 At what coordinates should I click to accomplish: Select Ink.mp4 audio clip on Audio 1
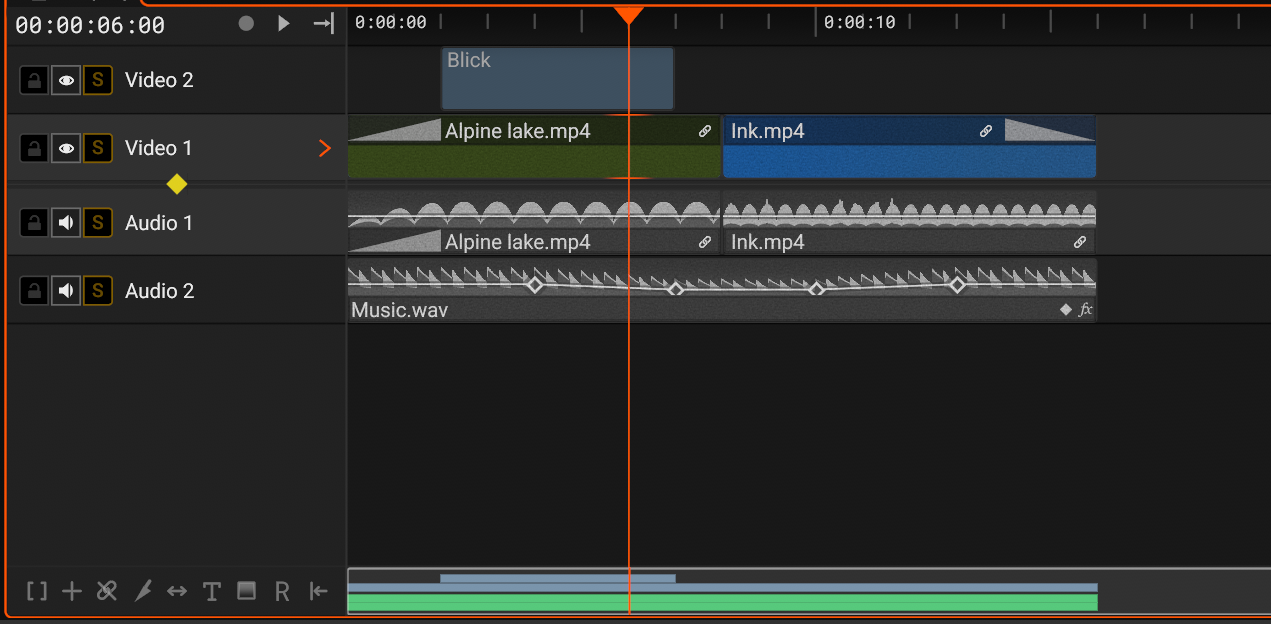pyautogui.click(x=909, y=222)
